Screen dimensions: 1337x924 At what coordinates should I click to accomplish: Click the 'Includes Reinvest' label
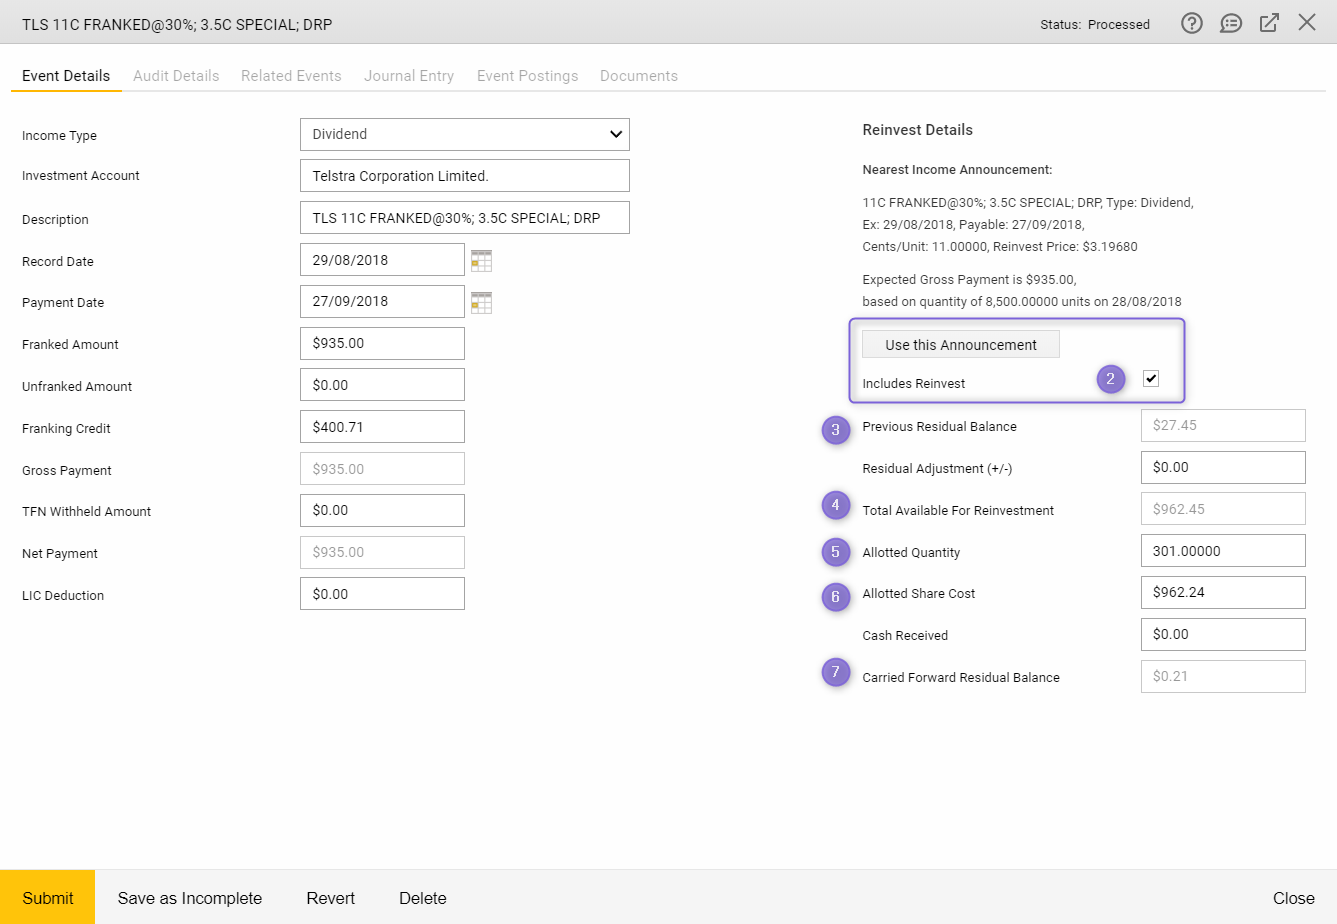coord(914,384)
